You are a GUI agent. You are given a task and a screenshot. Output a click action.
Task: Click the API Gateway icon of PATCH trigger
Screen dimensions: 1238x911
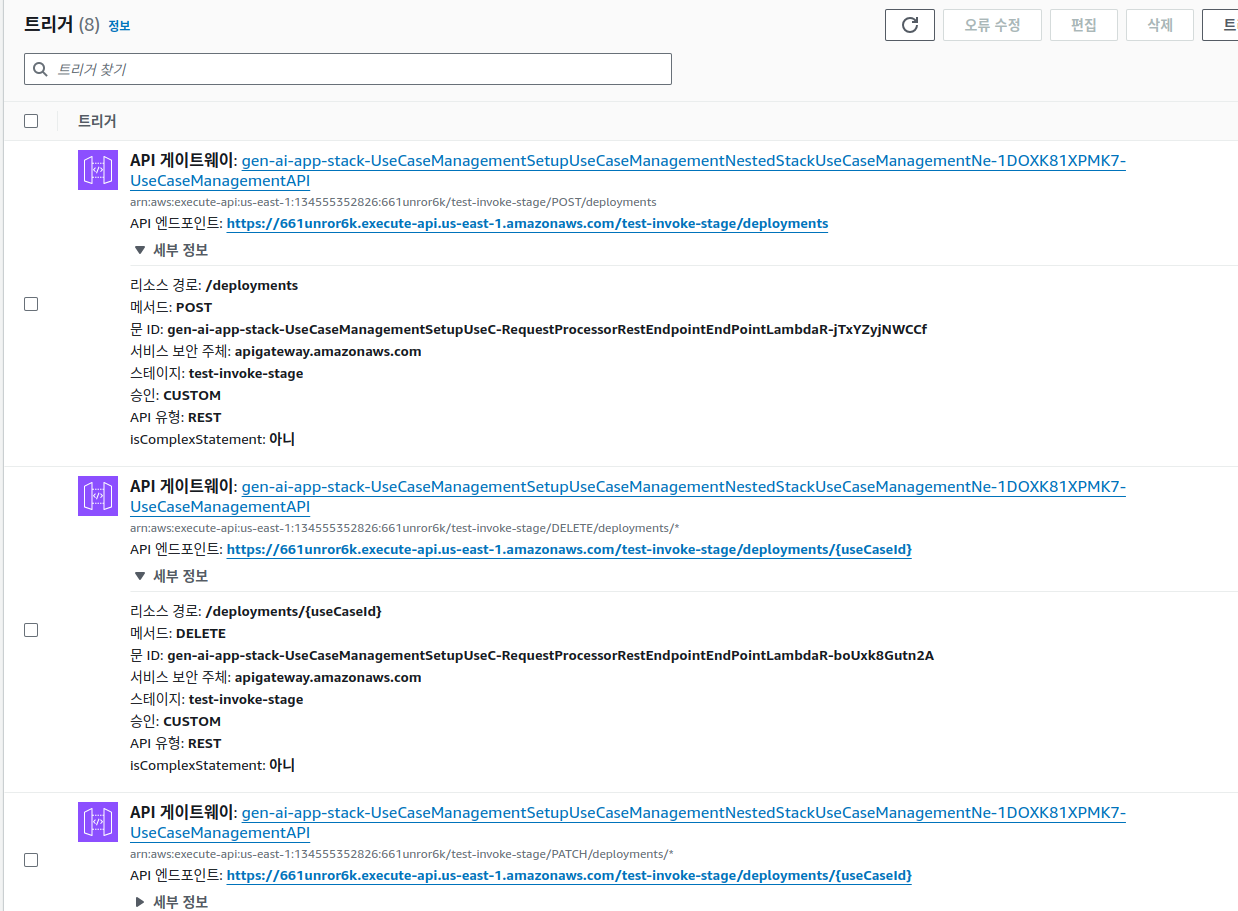(98, 822)
